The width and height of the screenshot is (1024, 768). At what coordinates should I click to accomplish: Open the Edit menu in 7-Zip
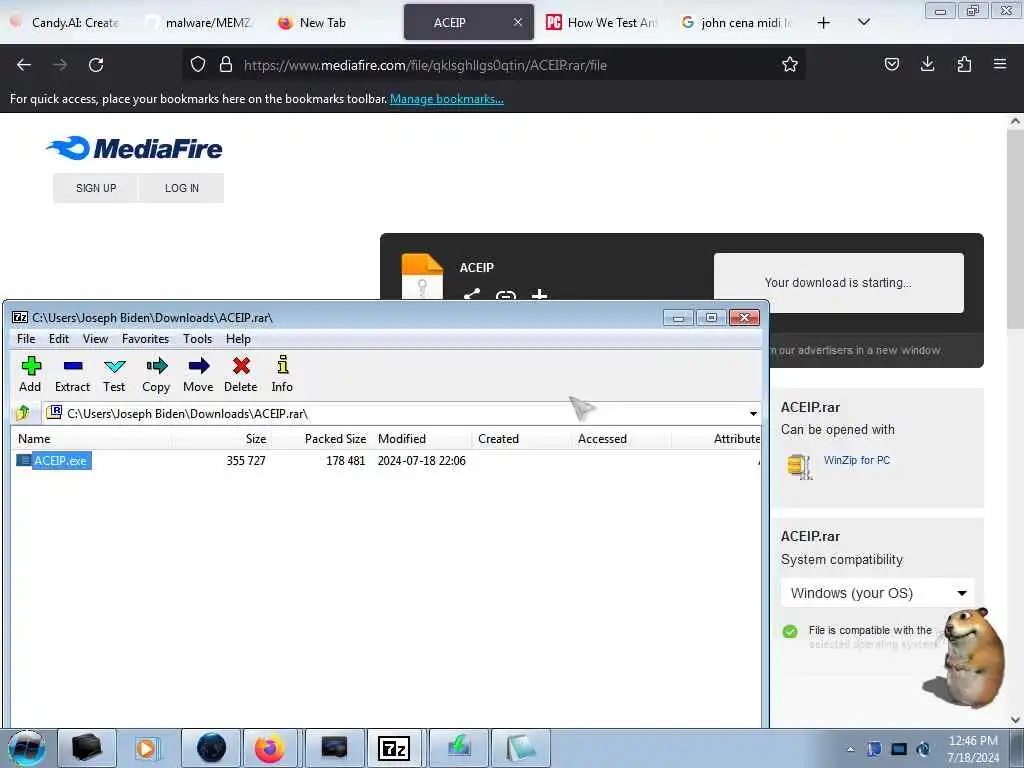click(59, 339)
